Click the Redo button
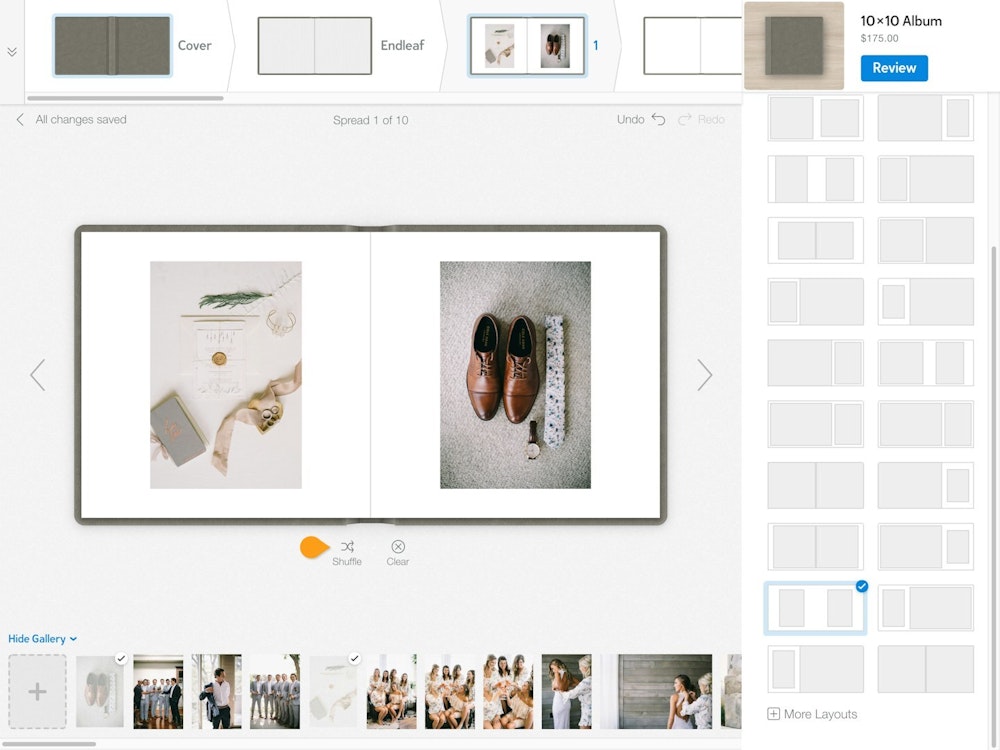 (x=702, y=119)
